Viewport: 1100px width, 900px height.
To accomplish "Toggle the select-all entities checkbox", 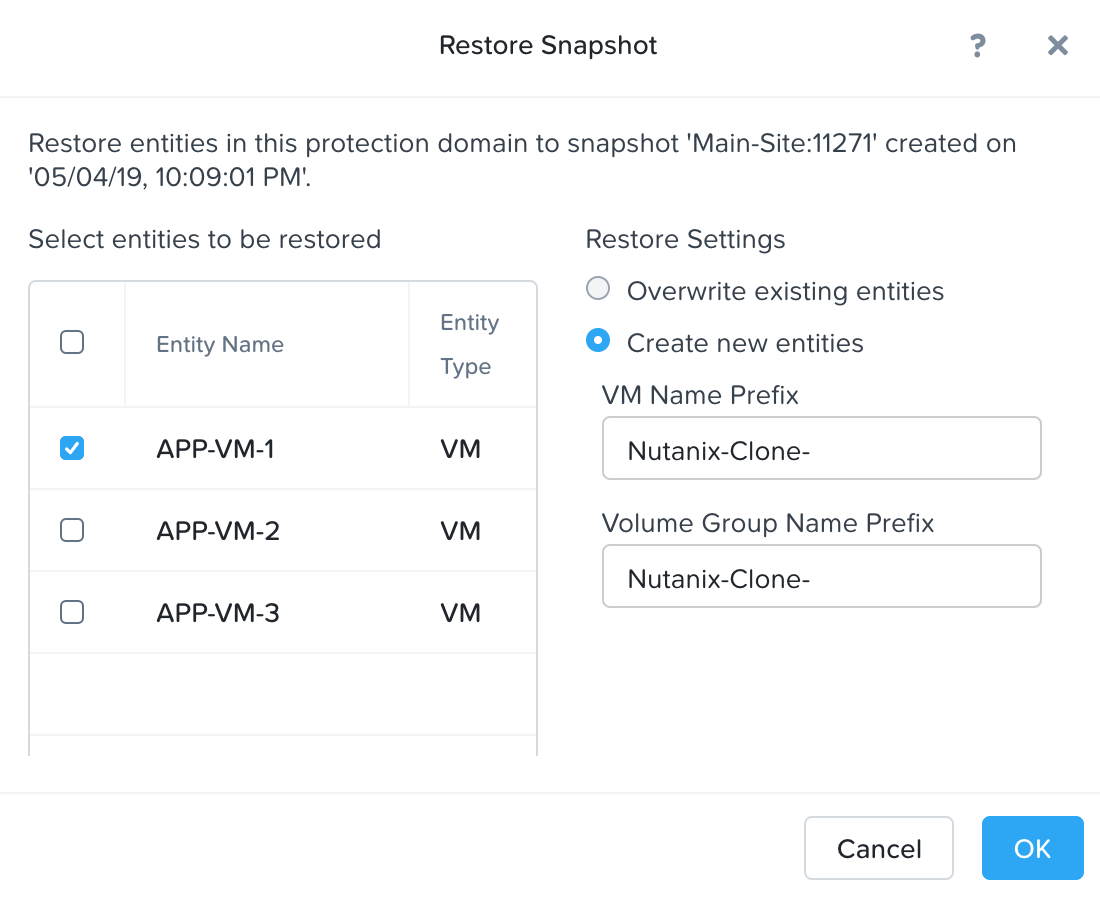I will point(72,343).
